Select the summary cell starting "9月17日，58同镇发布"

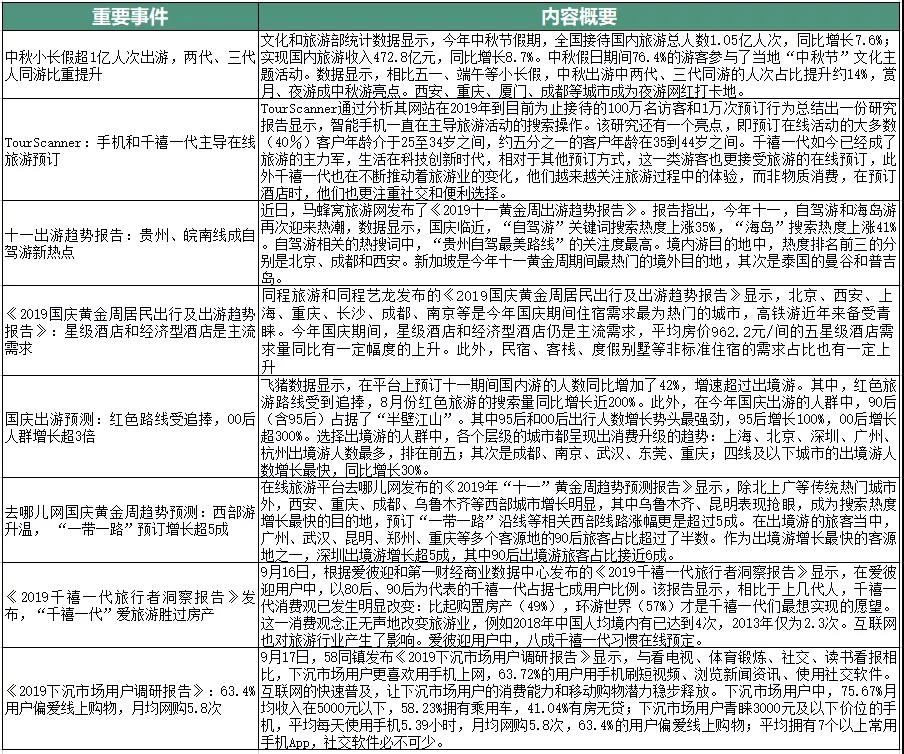579,699
